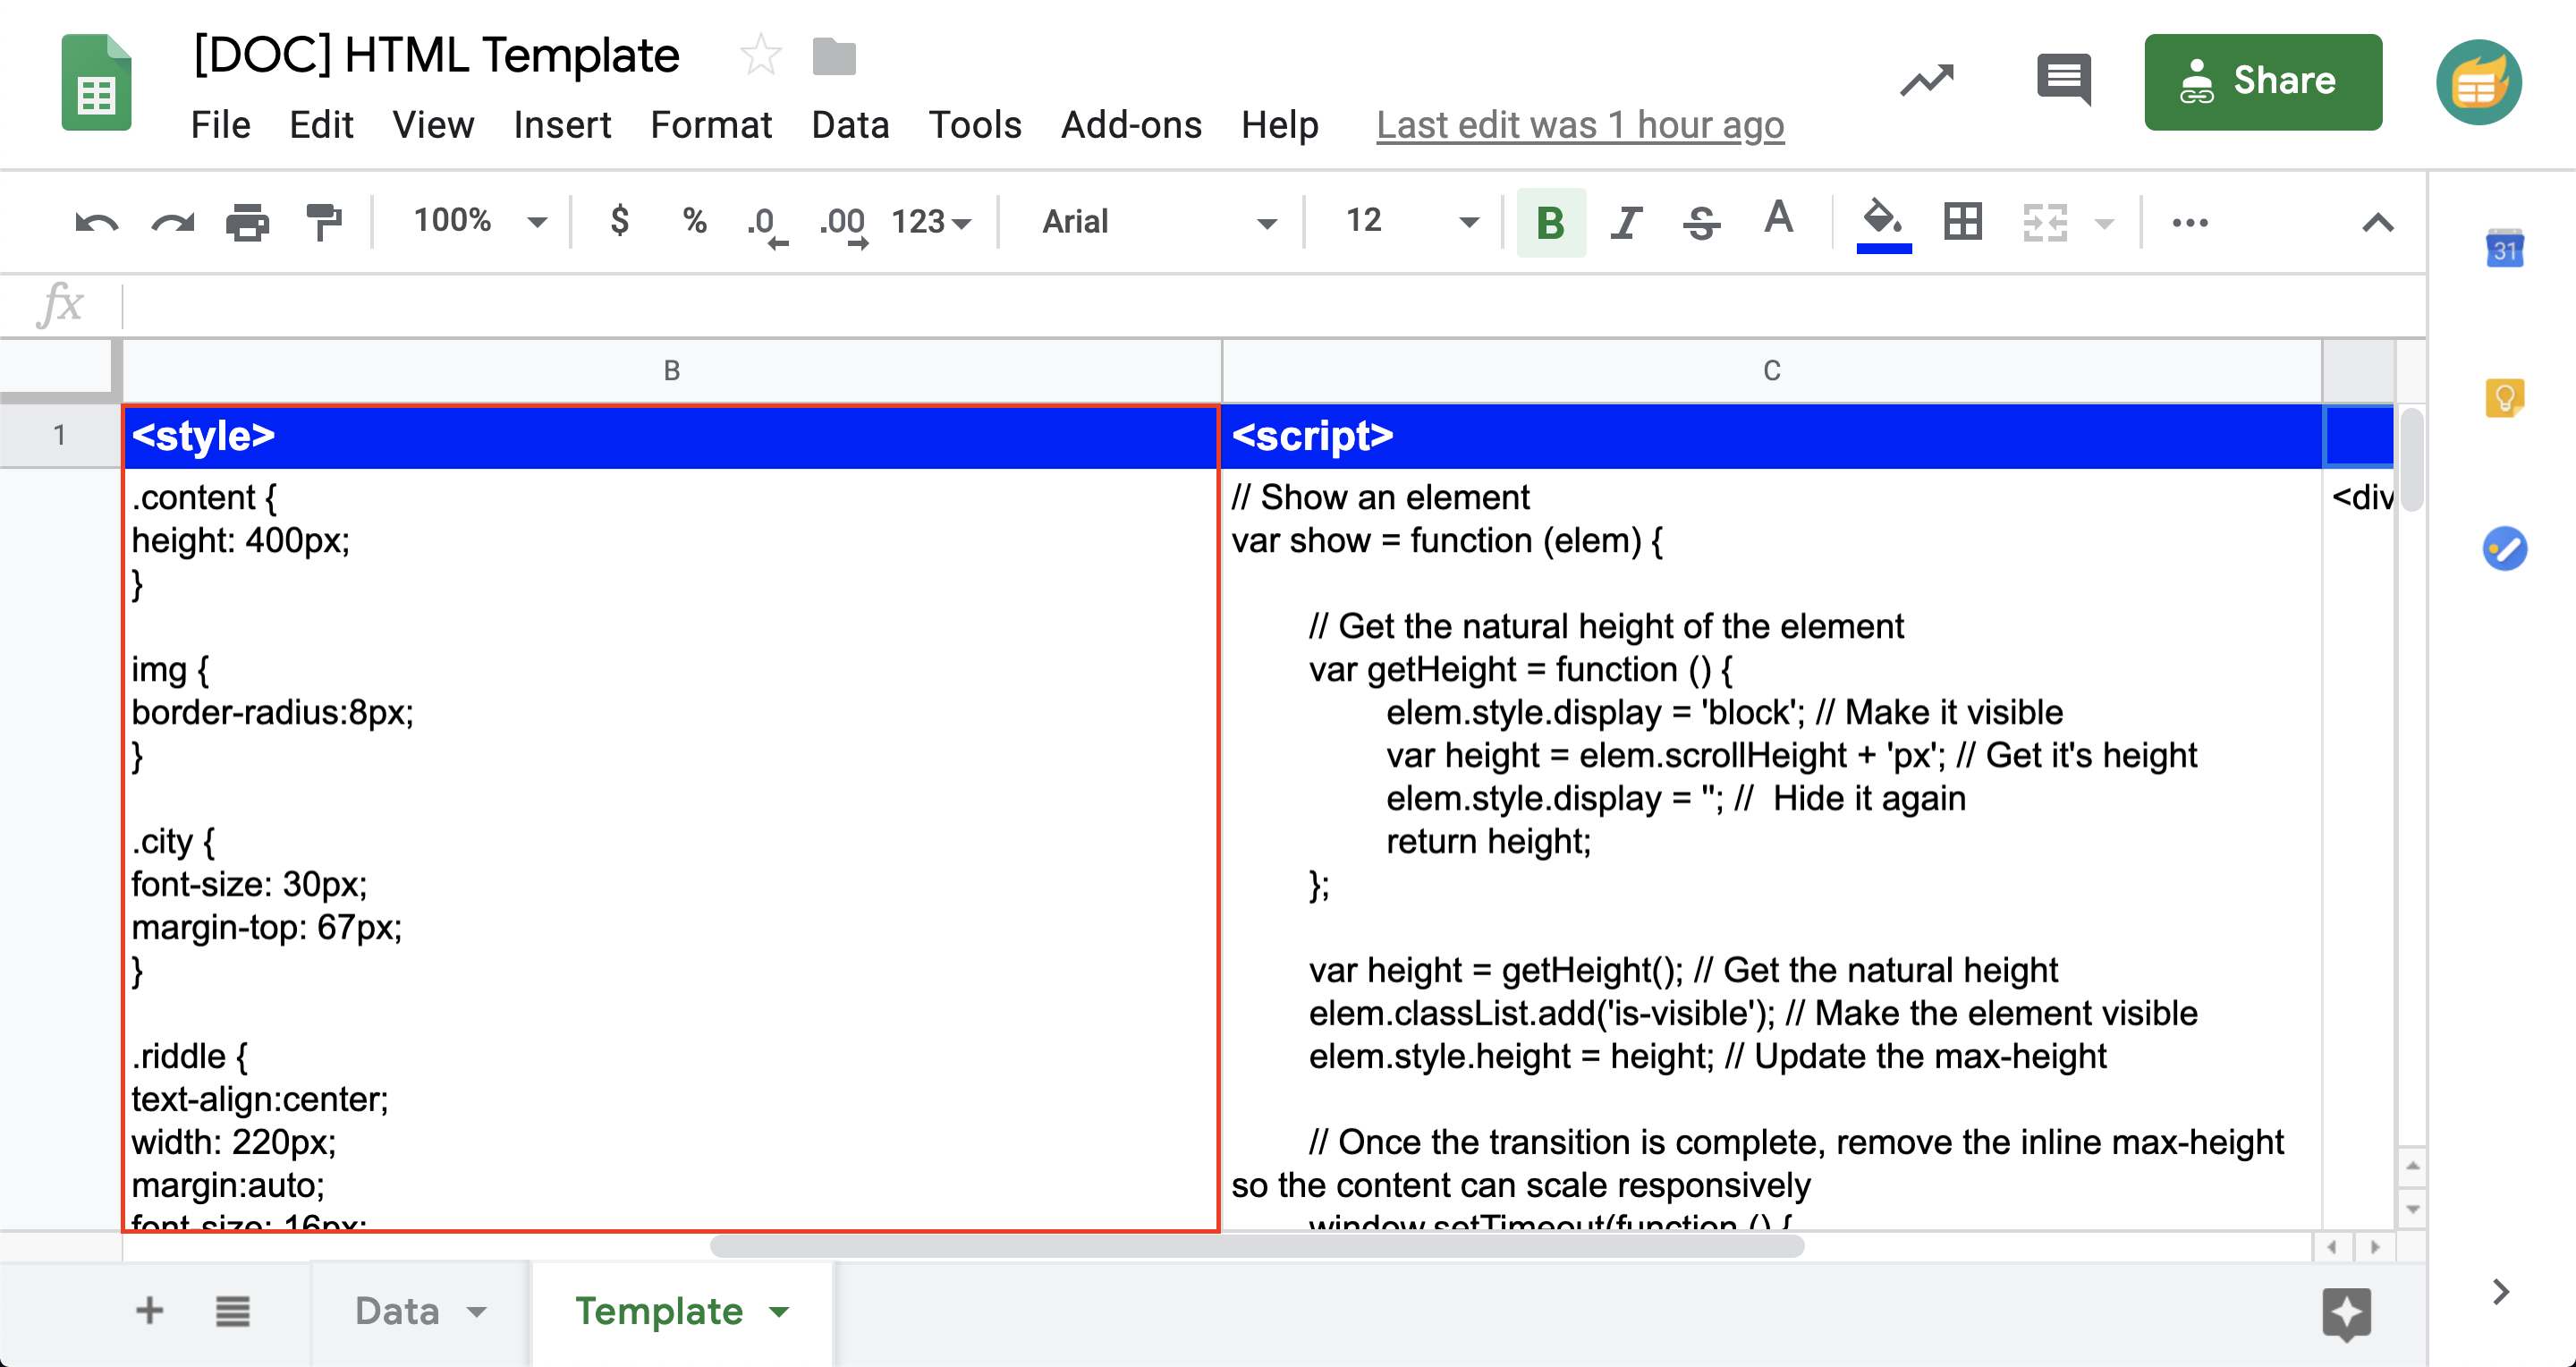Screen dimensions: 2576x1367
Task: Star the HTML Template document
Action: tap(761, 55)
